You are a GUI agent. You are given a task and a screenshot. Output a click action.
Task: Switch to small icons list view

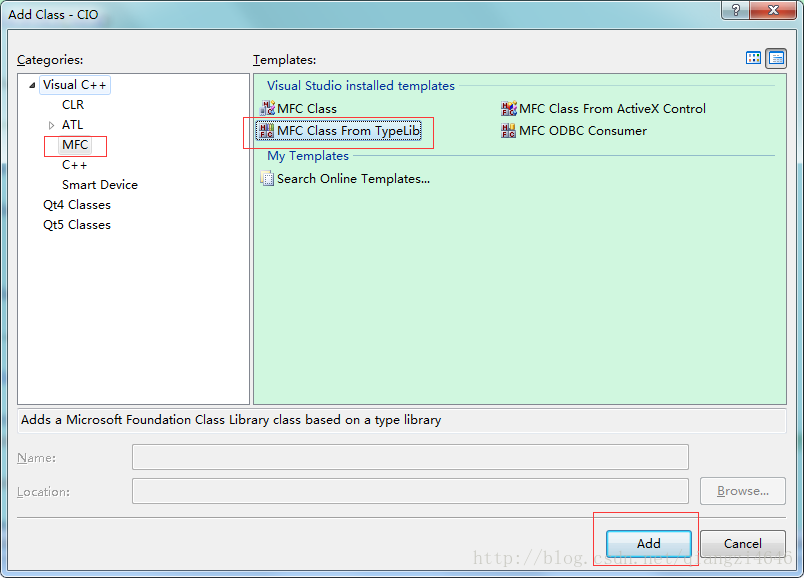click(x=776, y=58)
